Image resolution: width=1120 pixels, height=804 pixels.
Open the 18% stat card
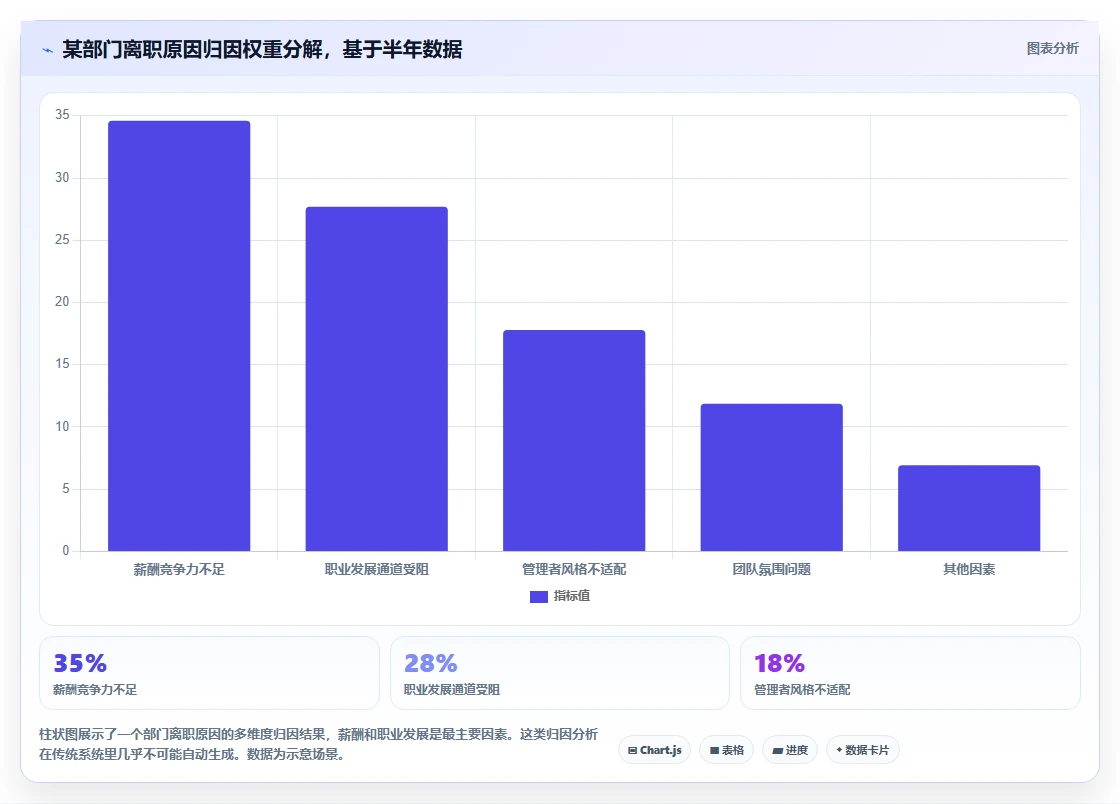(x=911, y=673)
